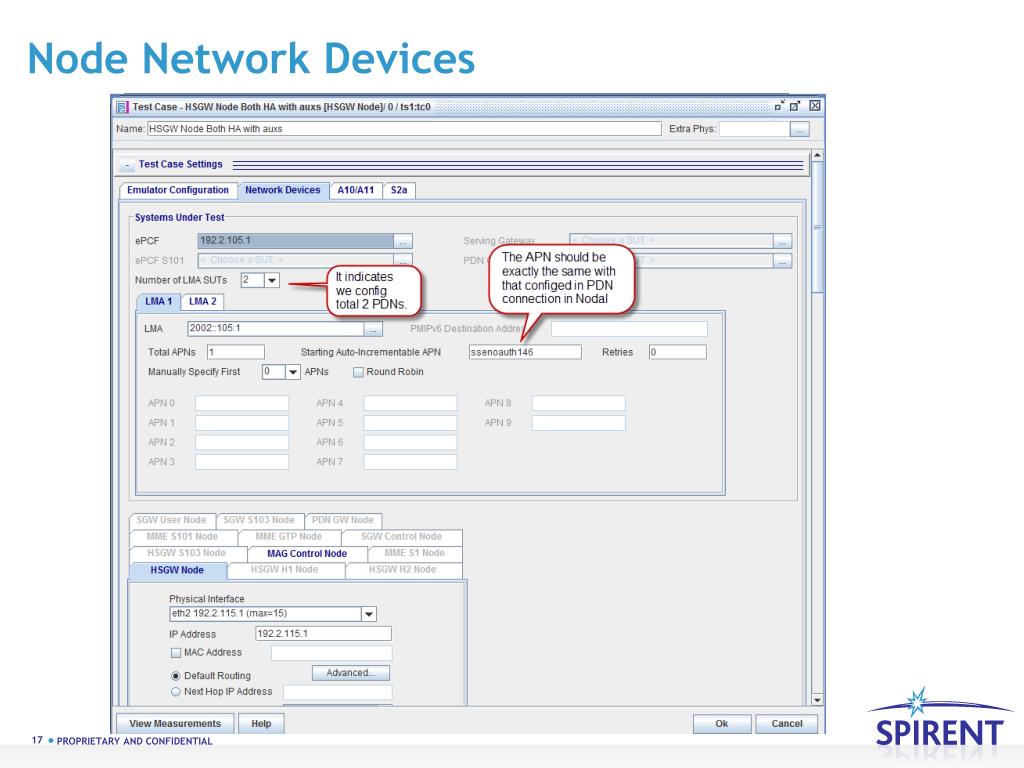This screenshot has height=768, width=1024.
Task: Switch to the A10/A11 tab
Action: tap(356, 190)
